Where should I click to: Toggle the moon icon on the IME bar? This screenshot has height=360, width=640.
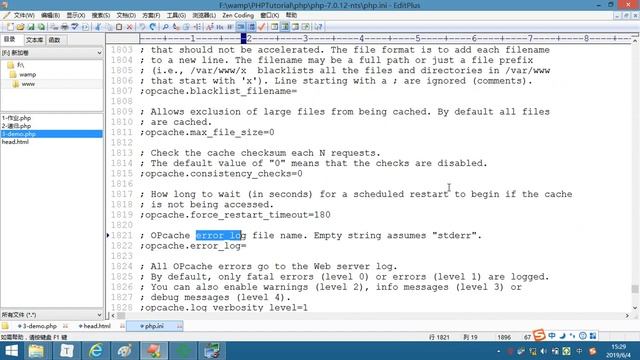pyautogui.click(x=562, y=336)
